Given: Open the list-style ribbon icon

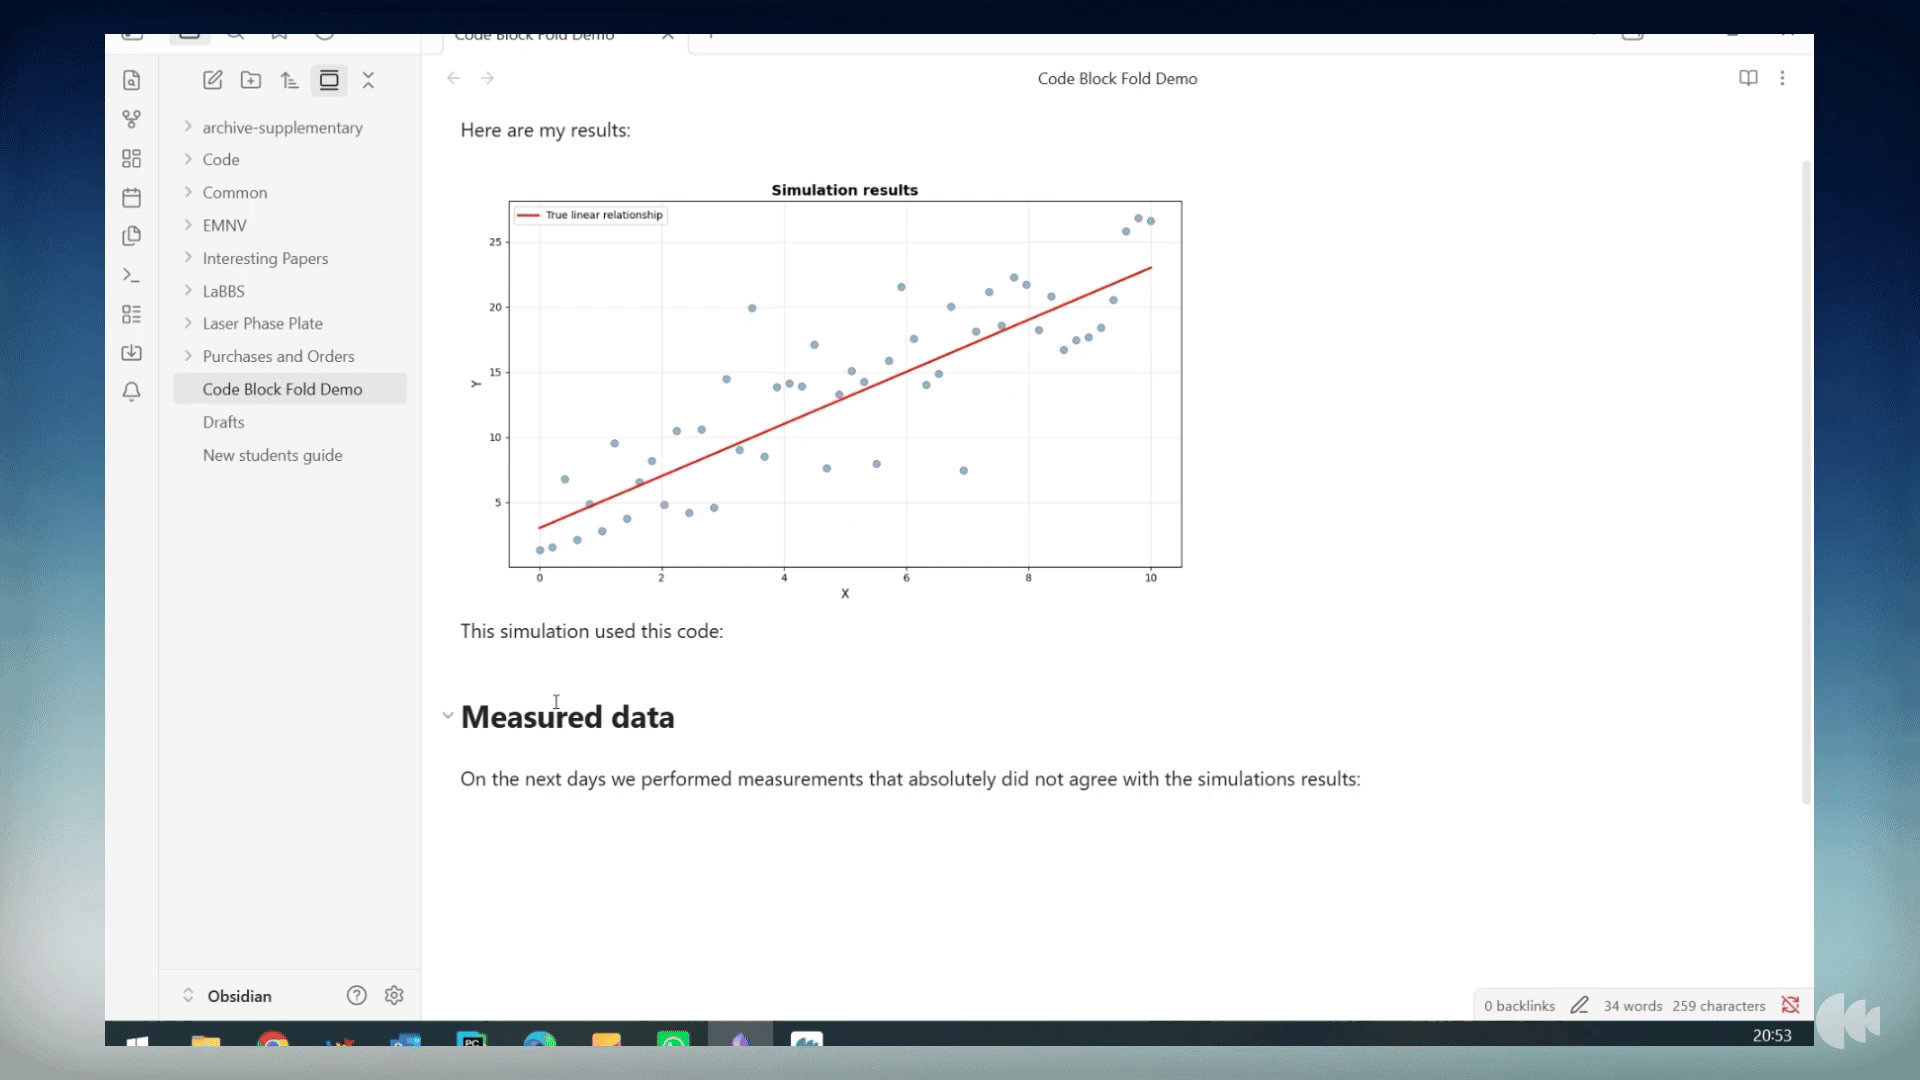Looking at the screenshot, I should click(131, 314).
